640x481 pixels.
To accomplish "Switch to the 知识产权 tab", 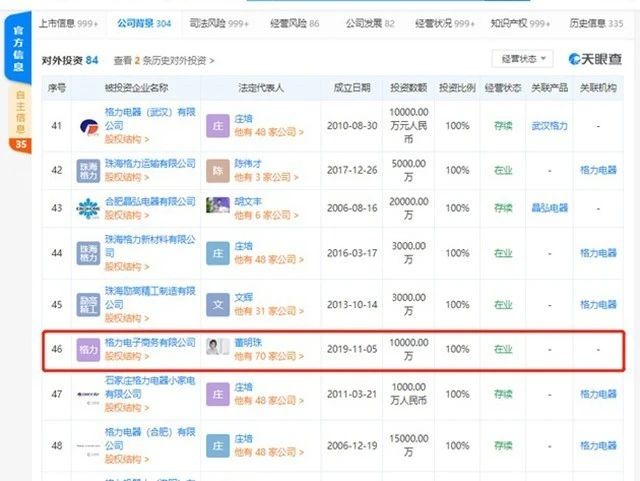I will (x=520, y=23).
